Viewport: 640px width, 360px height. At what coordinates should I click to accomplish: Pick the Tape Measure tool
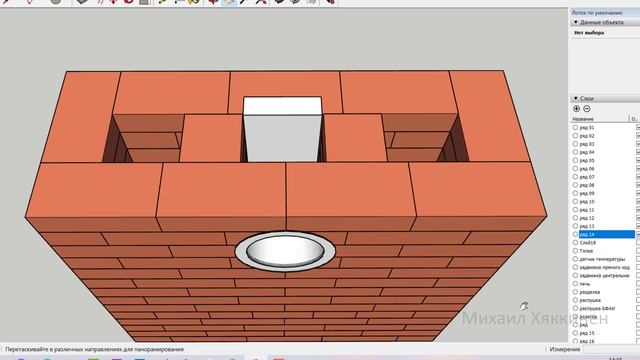tap(162, 2)
